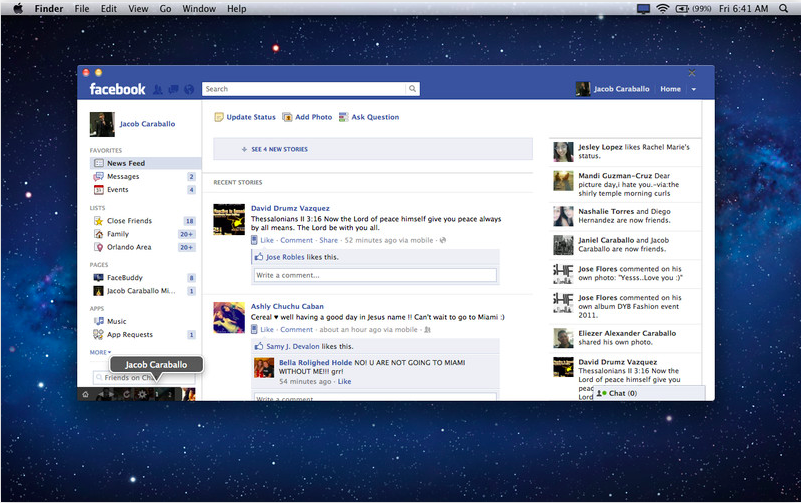Click Ashly Chuchu Caban's post thumbnail
The image size is (801, 503).
click(x=229, y=318)
